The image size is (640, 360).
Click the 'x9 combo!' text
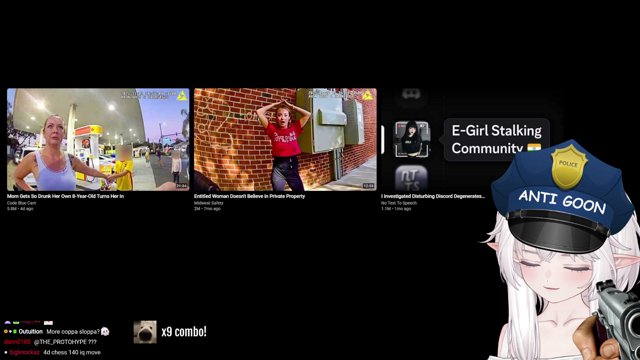click(184, 332)
